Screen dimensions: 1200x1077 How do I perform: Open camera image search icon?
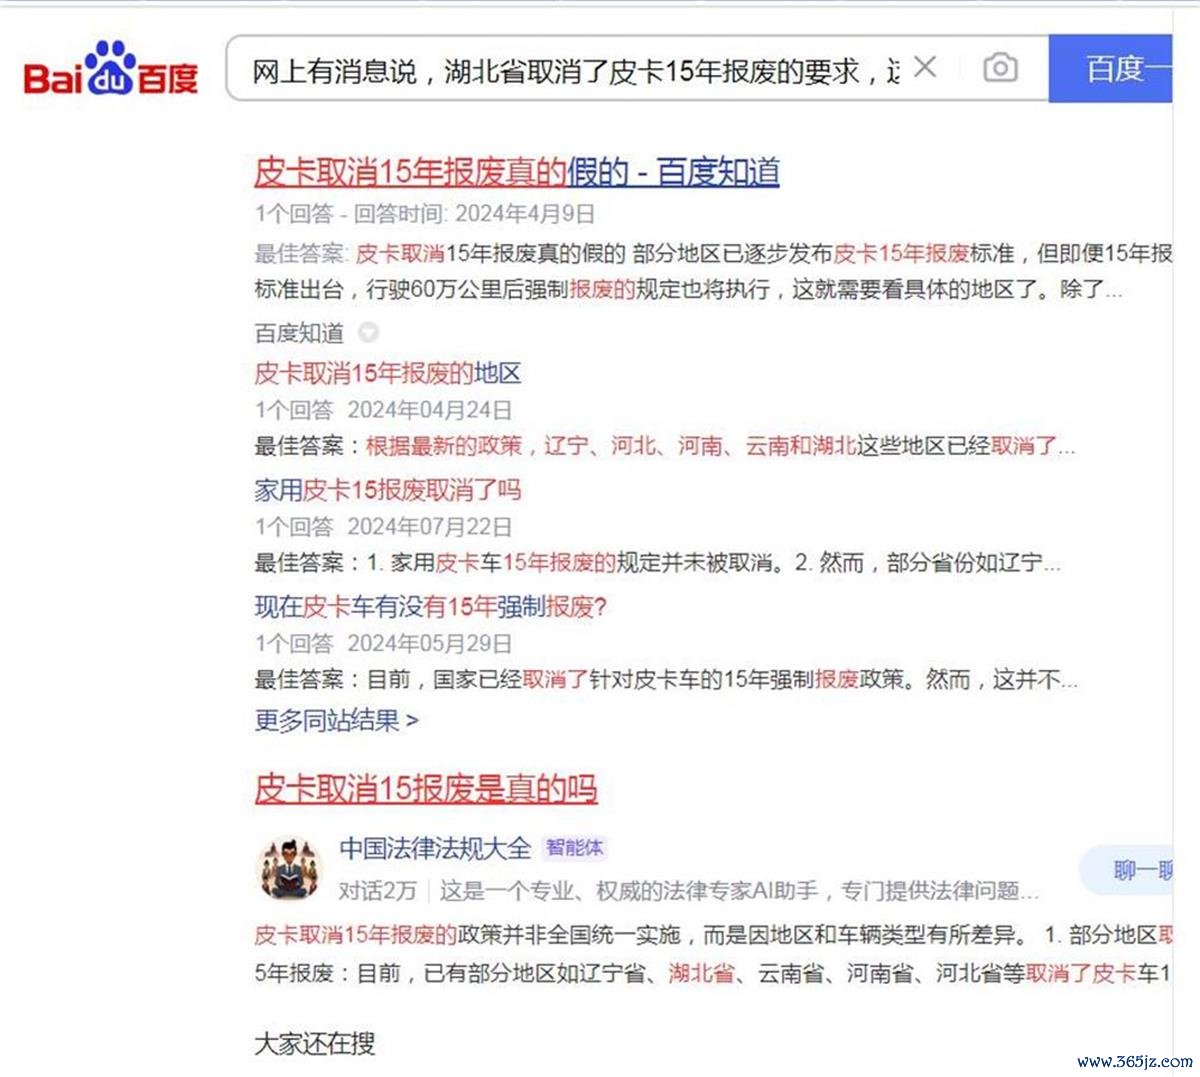[1000, 68]
